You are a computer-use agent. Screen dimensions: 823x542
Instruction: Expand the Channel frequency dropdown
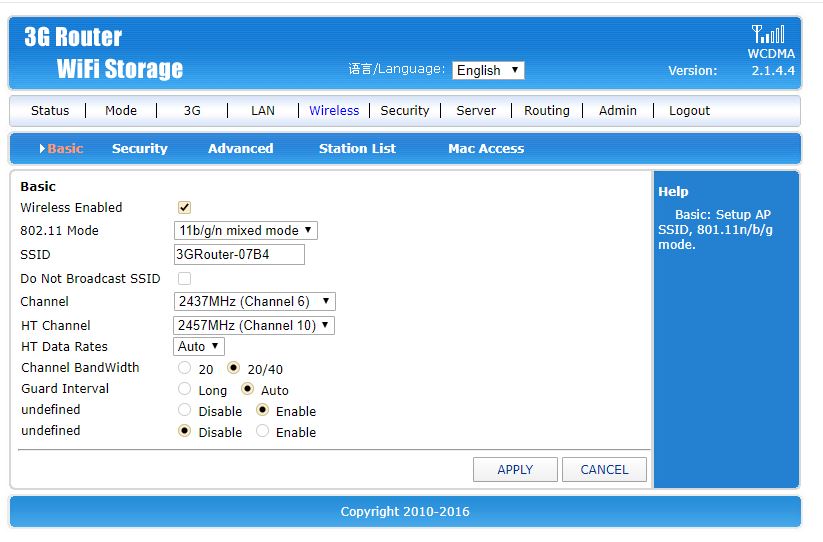[x=254, y=301]
